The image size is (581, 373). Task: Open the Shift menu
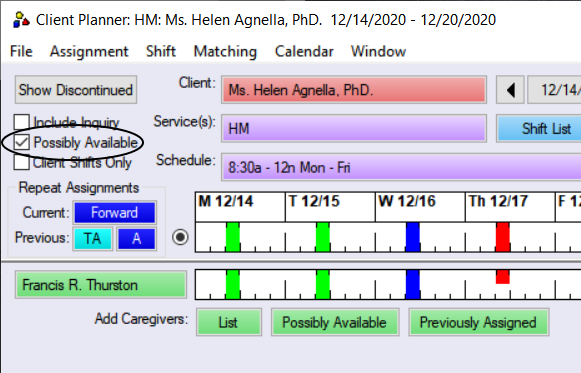pos(161,51)
